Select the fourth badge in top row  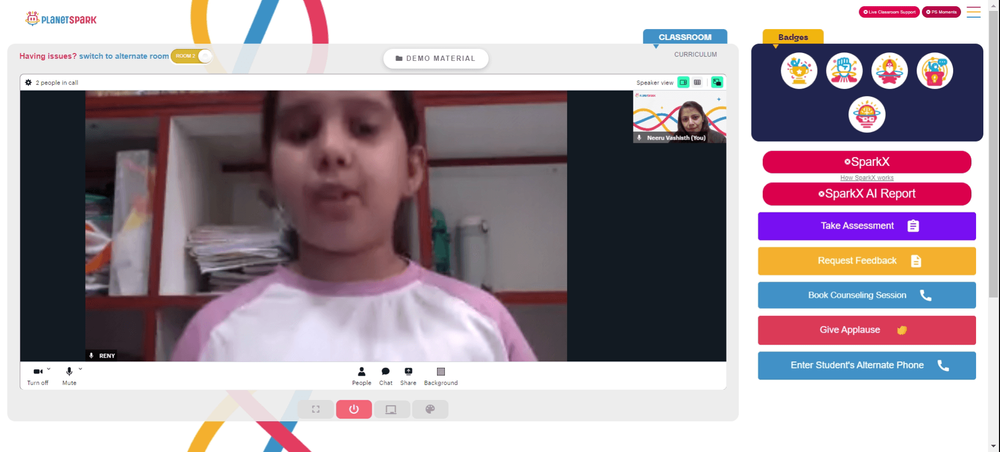click(x=935, y=71)
